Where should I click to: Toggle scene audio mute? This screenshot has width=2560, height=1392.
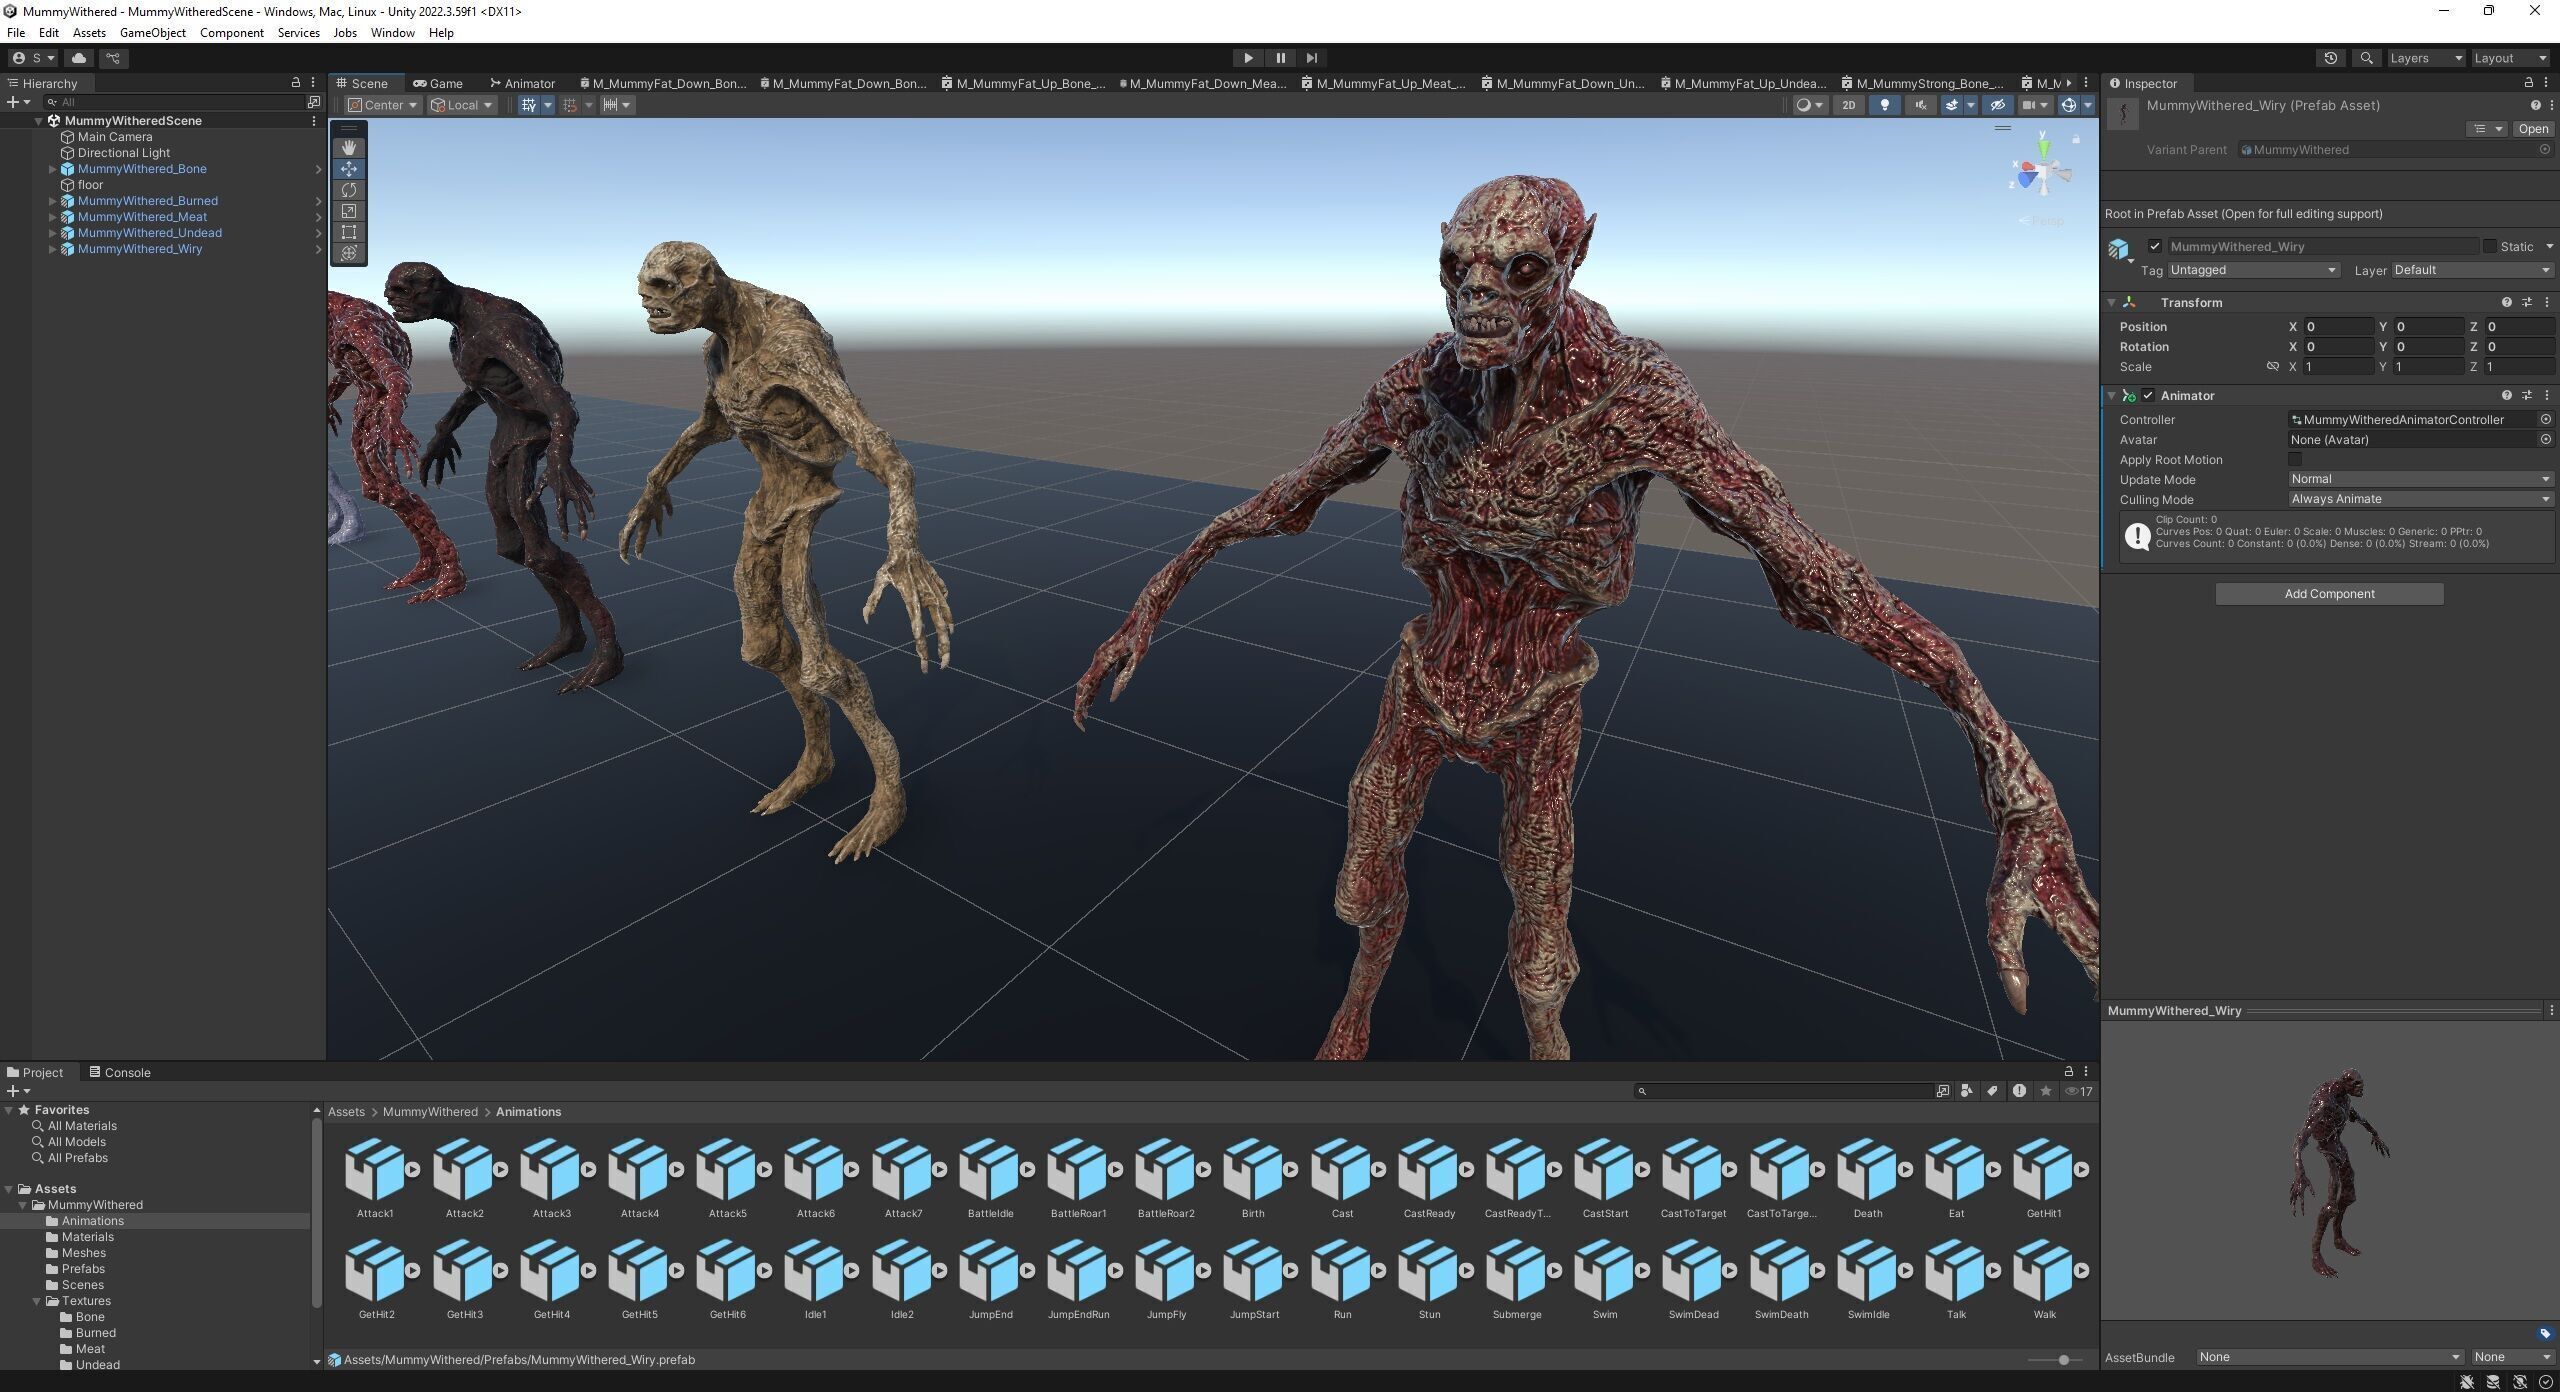tap(1919, 105)
